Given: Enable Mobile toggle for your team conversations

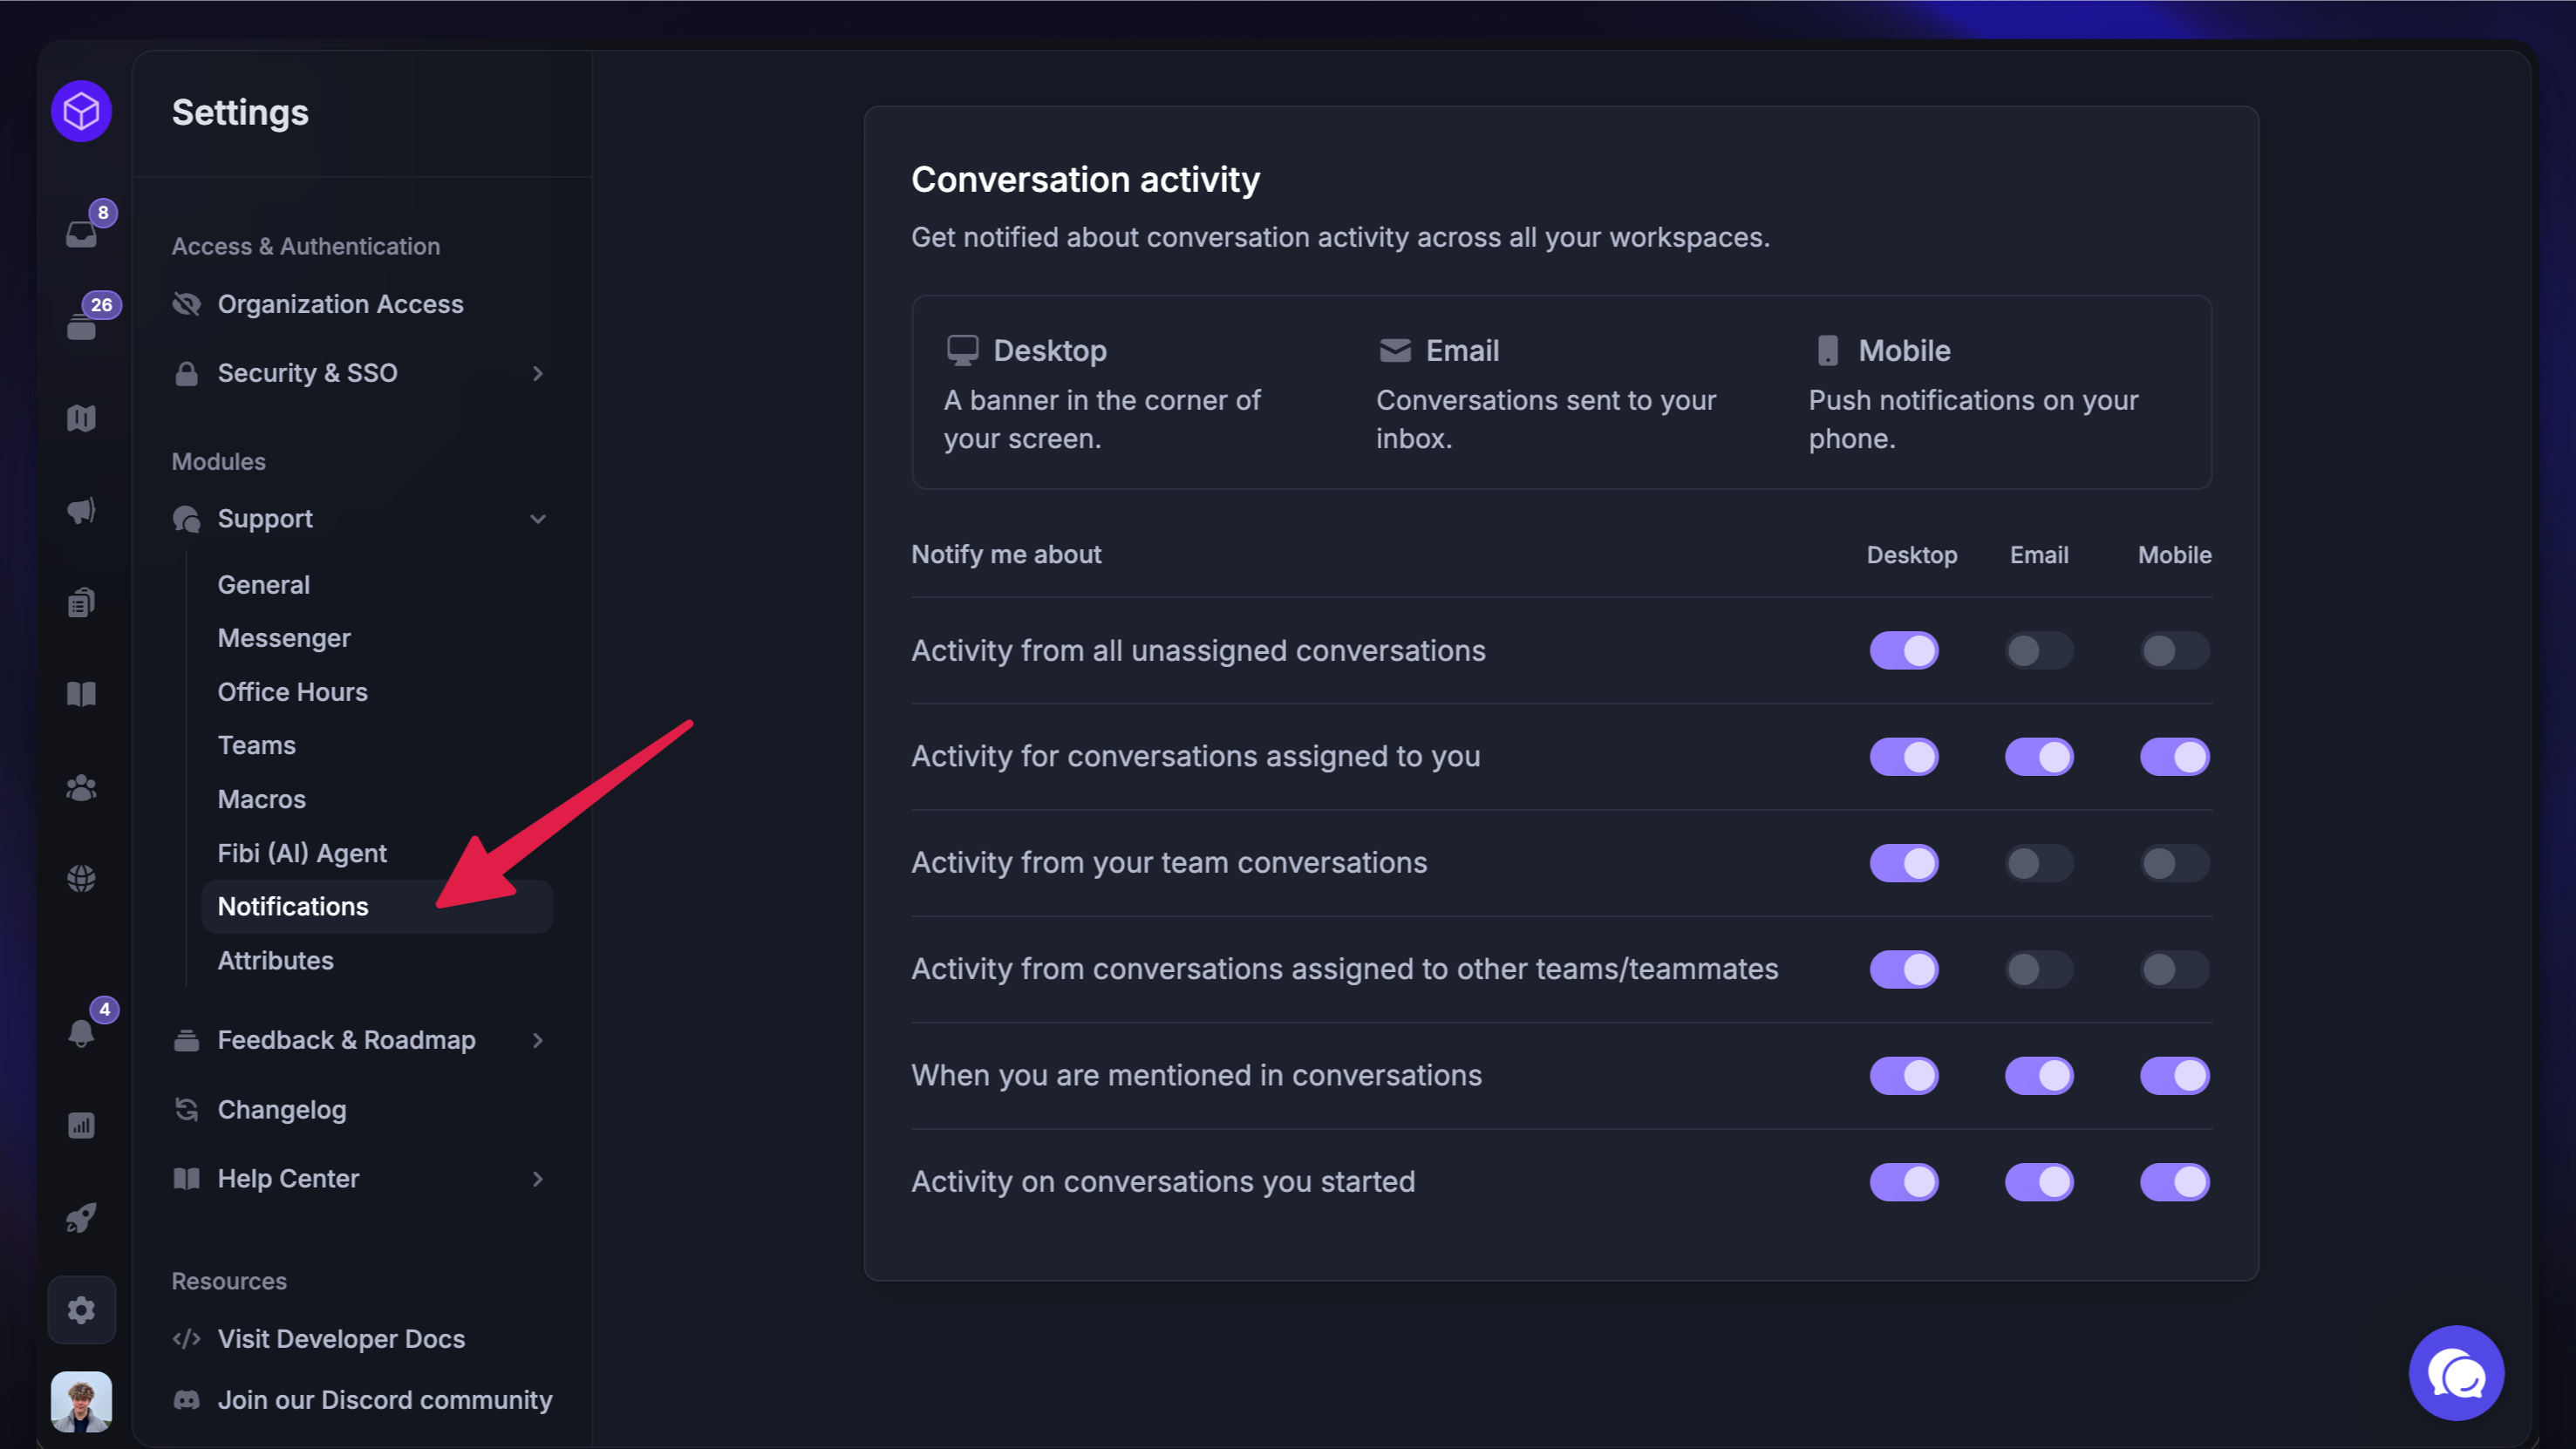Looking at the screenshot, I should click(x=2174, y=863).
